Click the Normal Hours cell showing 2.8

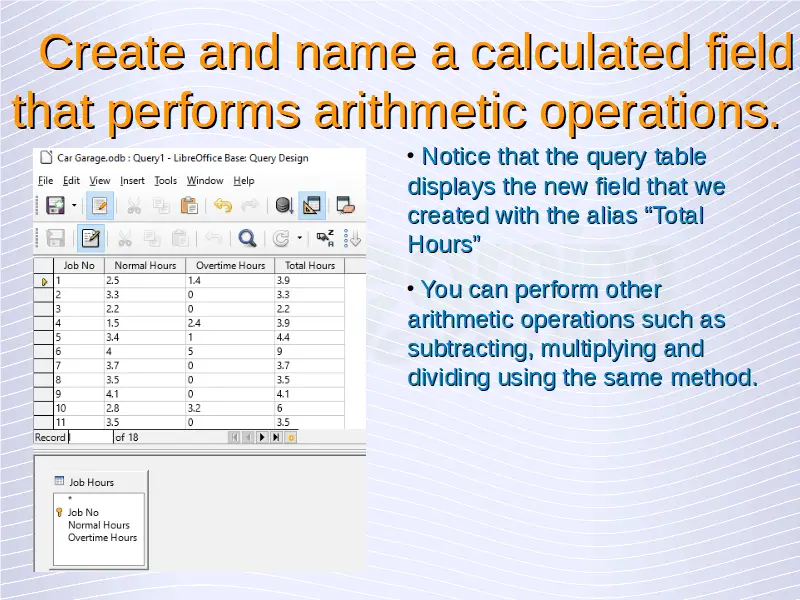click(x=145, y=408)
